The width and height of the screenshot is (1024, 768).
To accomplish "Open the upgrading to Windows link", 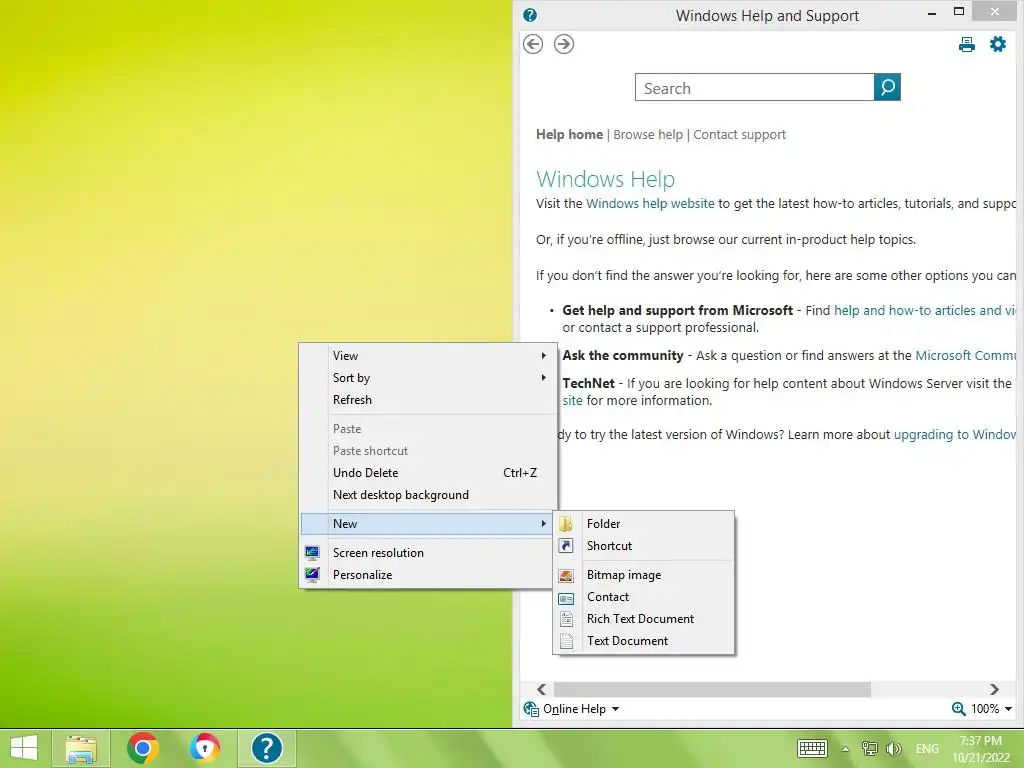I will (954, 435).
